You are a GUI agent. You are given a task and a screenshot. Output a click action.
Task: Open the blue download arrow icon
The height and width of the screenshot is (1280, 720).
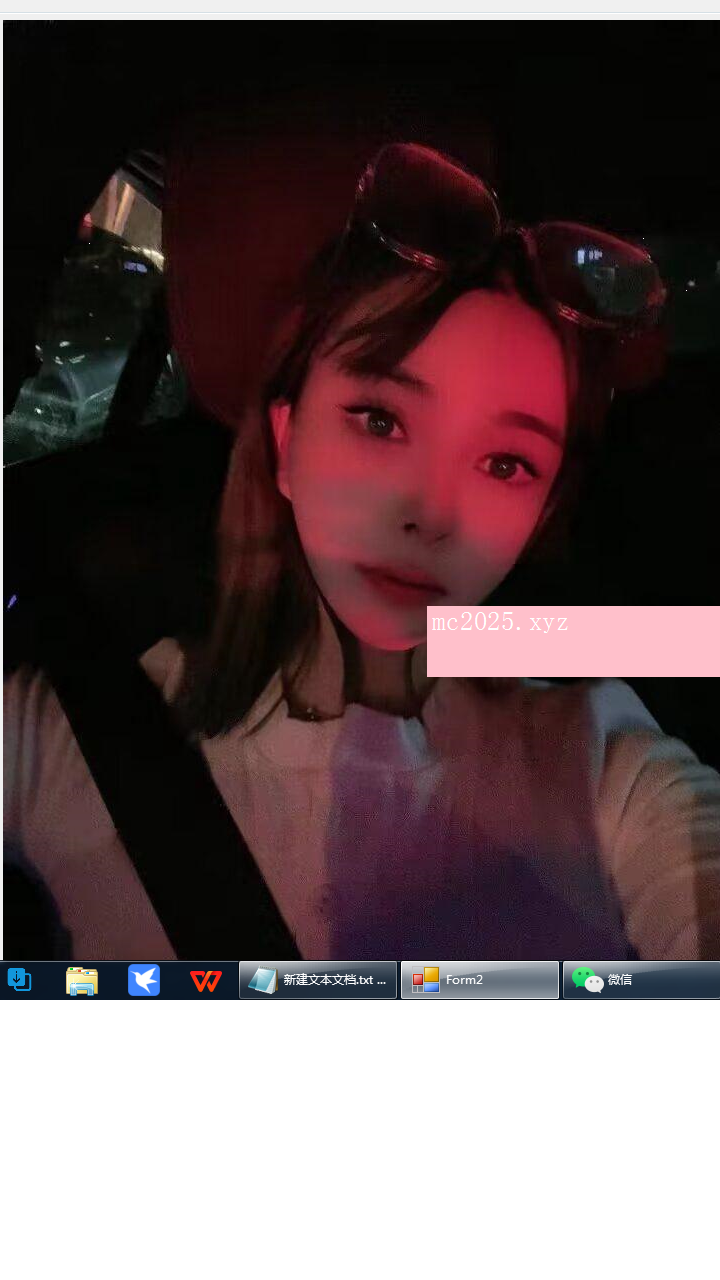[20, 981]
